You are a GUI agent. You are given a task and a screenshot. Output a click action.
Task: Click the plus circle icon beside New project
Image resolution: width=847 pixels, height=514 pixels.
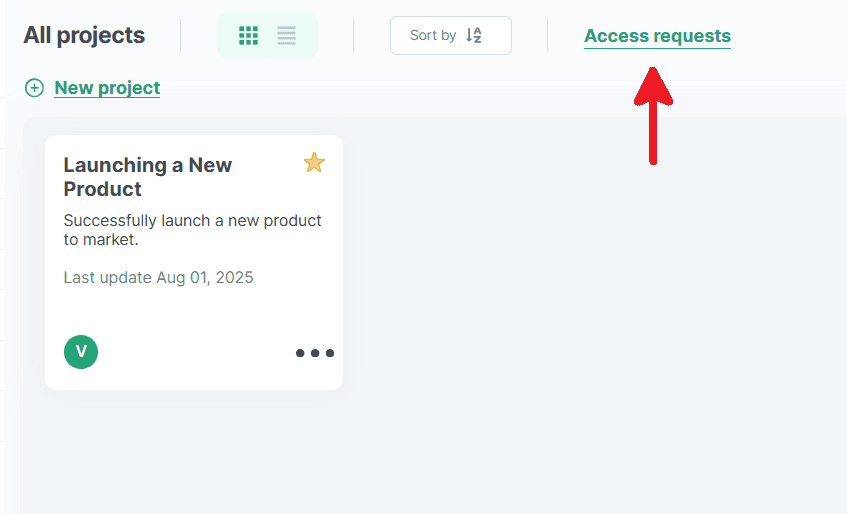34,88
